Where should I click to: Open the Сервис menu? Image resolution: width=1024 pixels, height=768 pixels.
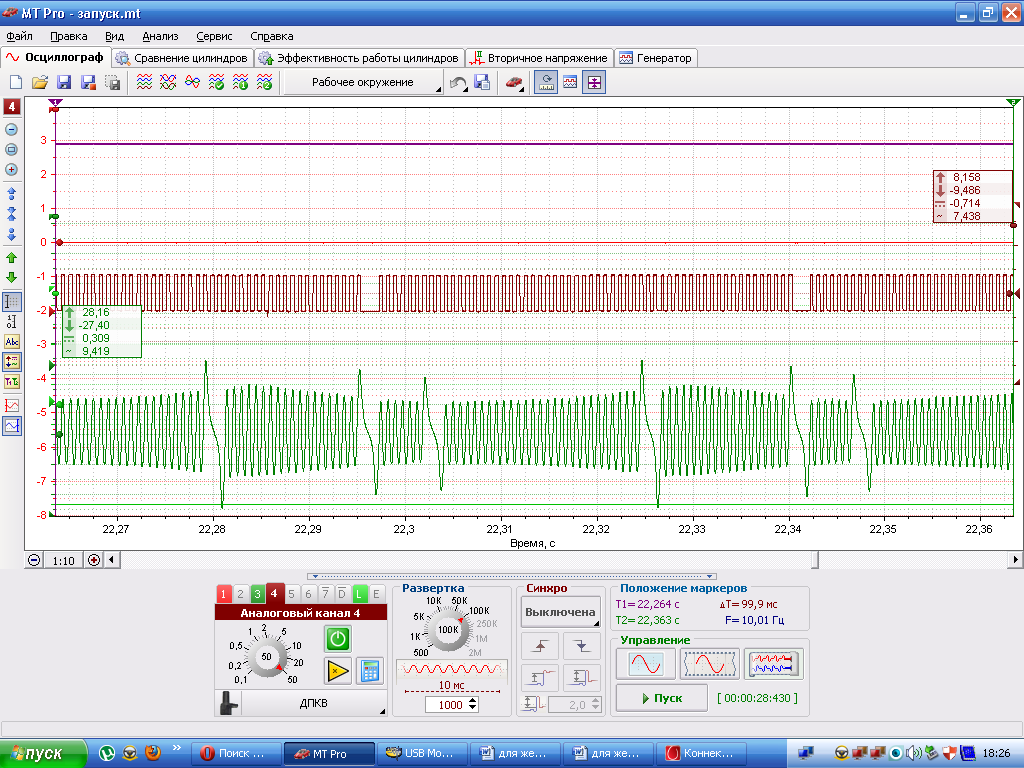[214, 37]
